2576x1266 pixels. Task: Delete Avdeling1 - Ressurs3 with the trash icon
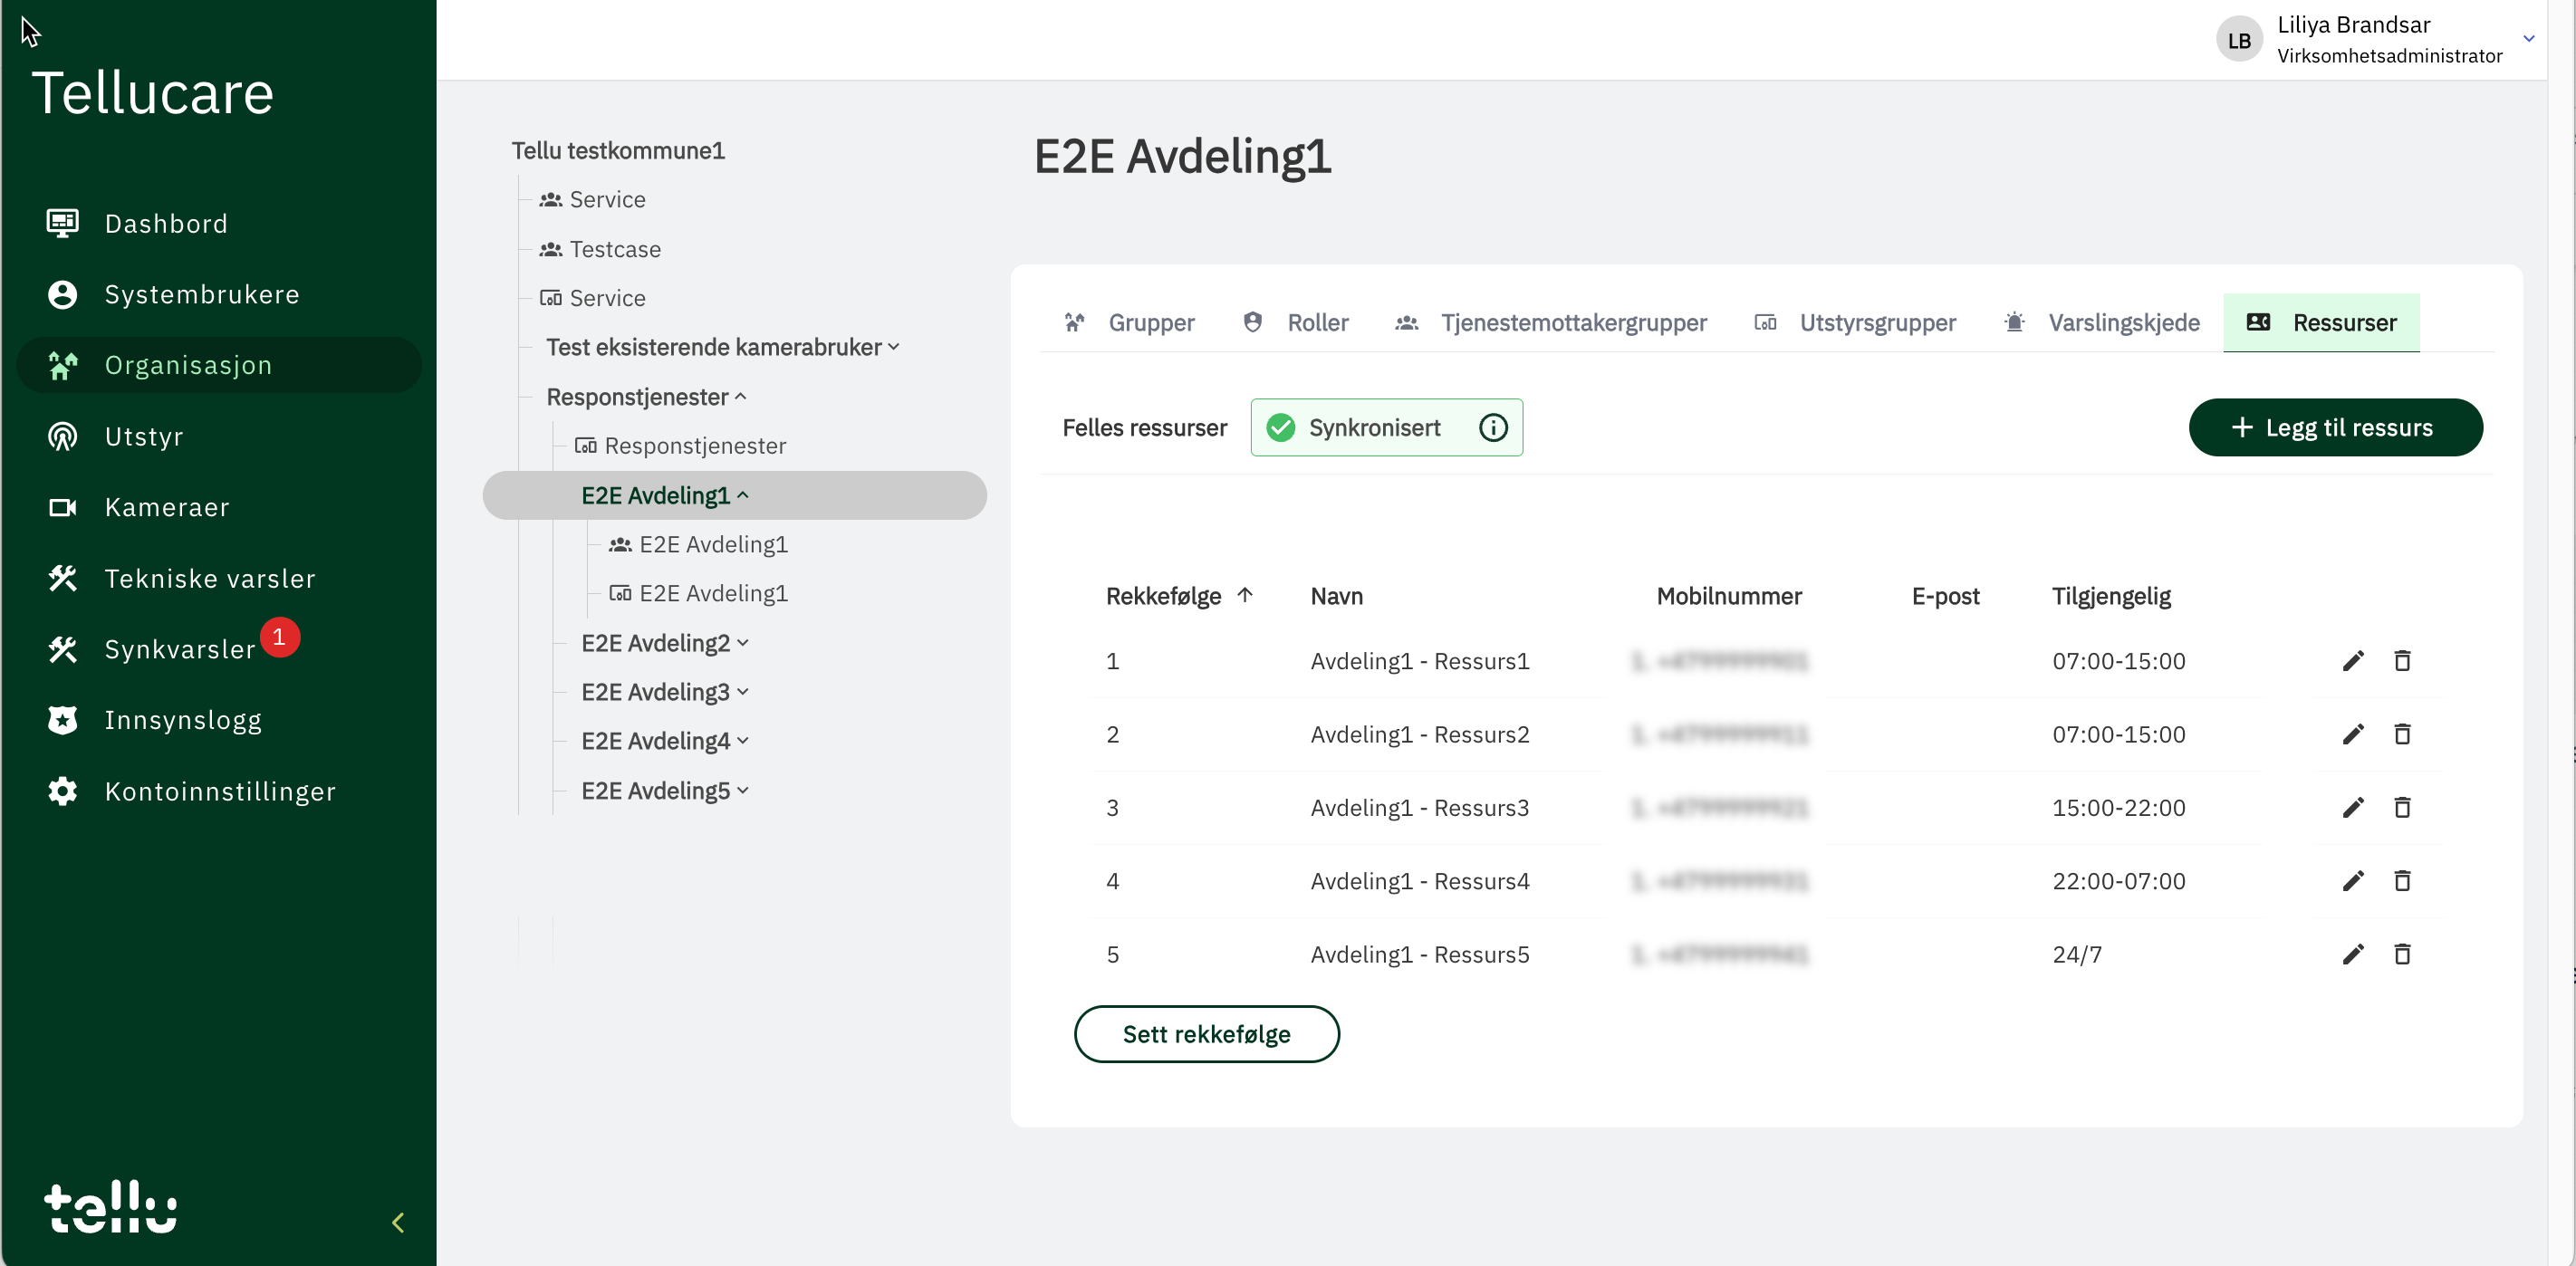point(2402,807)
